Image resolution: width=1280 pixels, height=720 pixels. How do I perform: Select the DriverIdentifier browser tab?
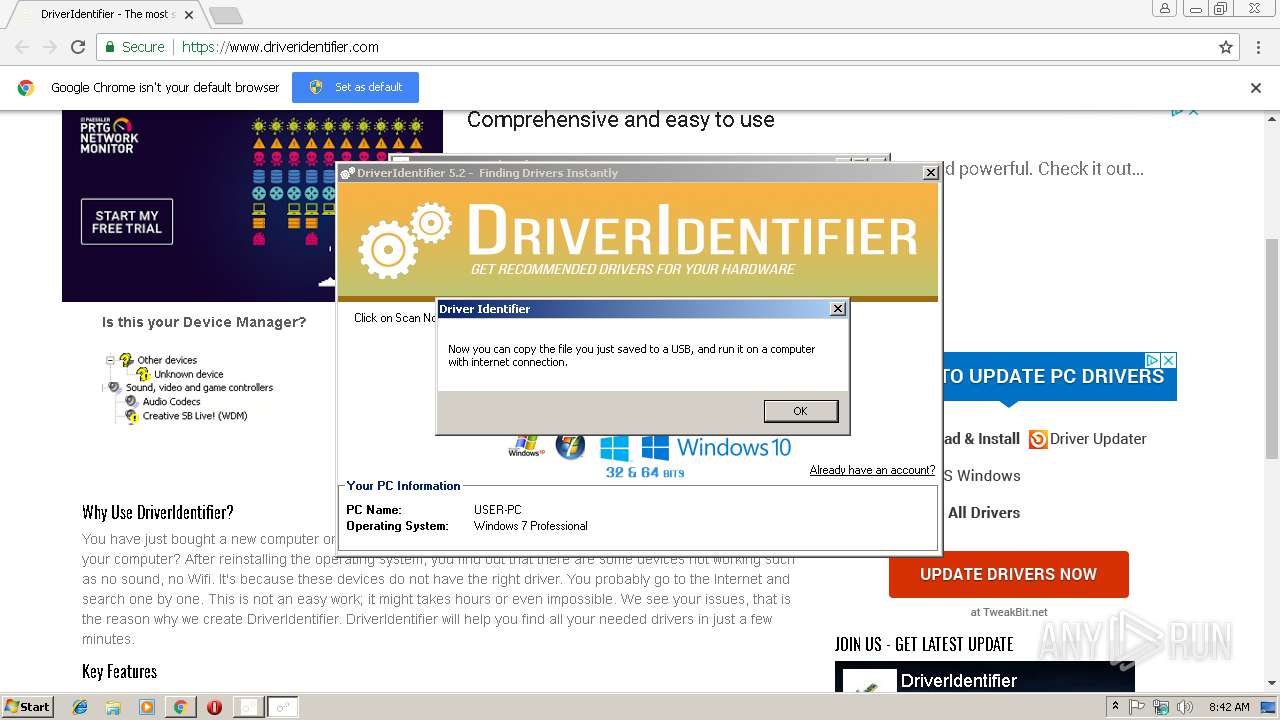(107, 15)
